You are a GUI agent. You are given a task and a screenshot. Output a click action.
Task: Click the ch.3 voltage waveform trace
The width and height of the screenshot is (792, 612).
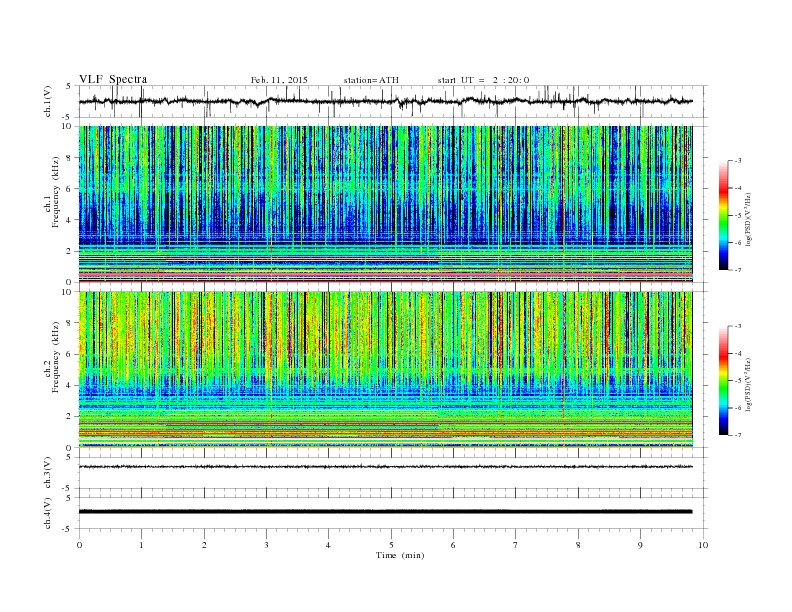click(x=386, y=467)
